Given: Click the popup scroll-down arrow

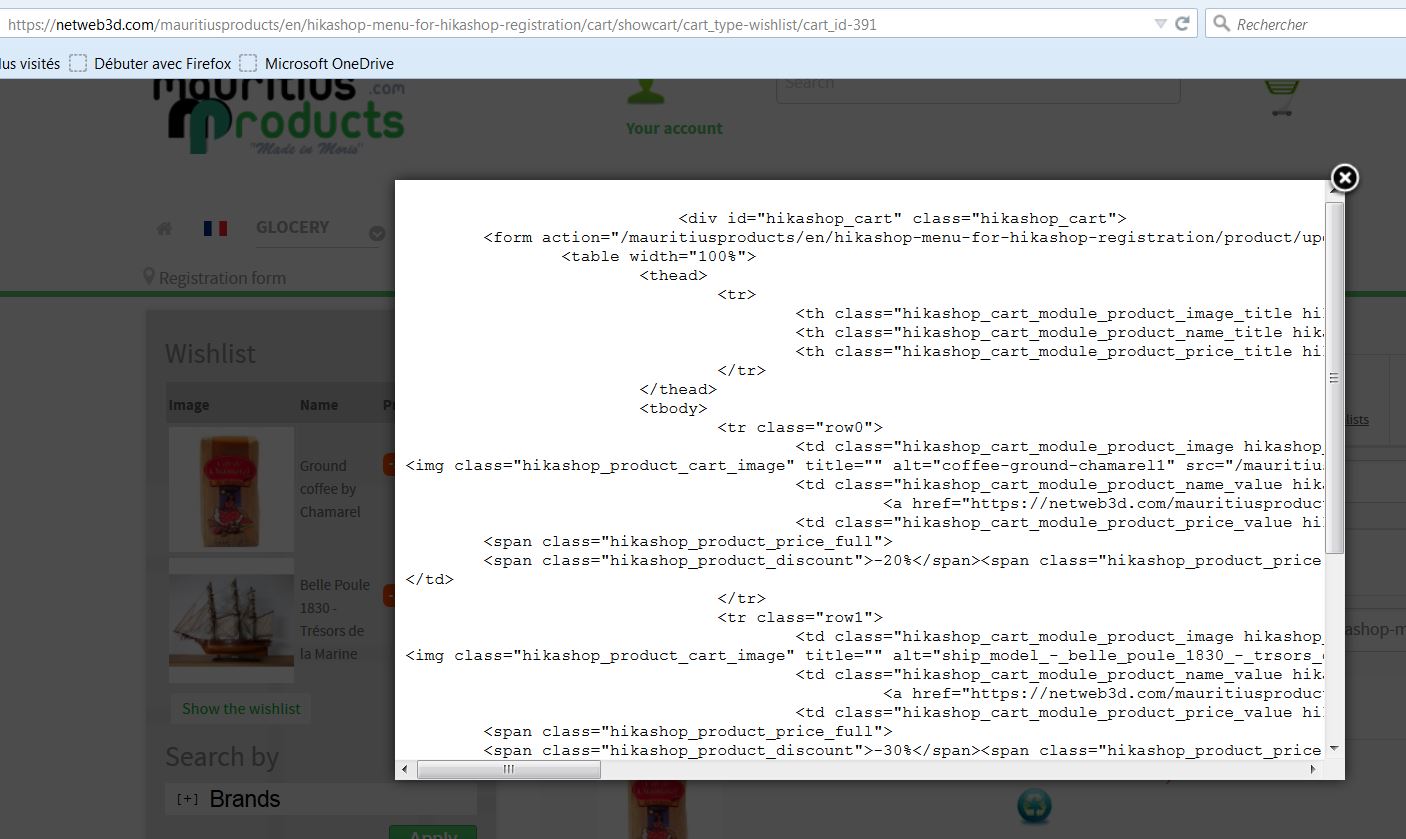Looking at the screenshot, I should [x=1334, y=749].
